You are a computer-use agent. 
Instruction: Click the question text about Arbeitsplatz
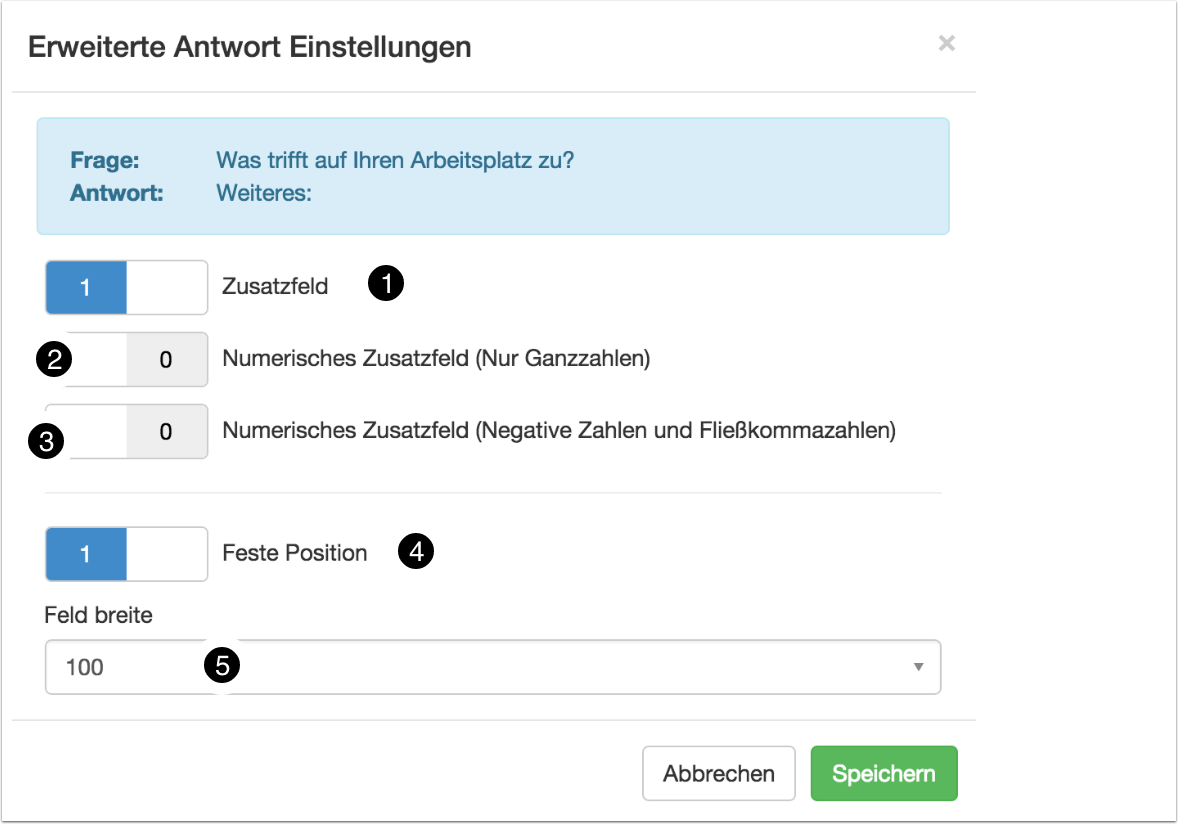(395, 160)
